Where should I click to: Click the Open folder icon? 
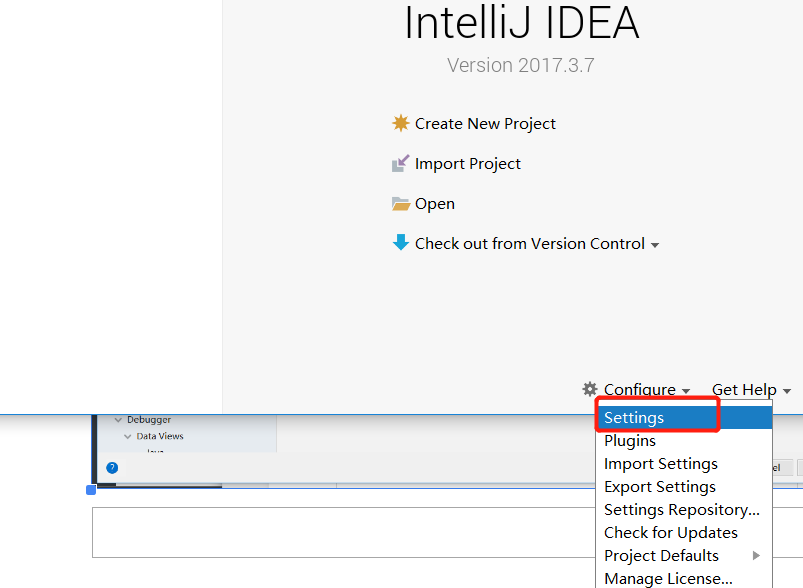400,204
